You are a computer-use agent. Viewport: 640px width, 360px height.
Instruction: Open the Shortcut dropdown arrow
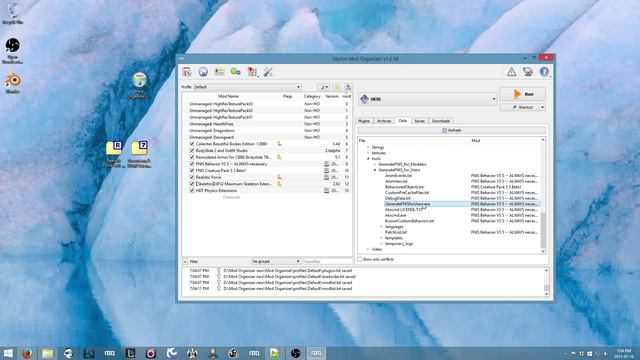tap(542, 107)
